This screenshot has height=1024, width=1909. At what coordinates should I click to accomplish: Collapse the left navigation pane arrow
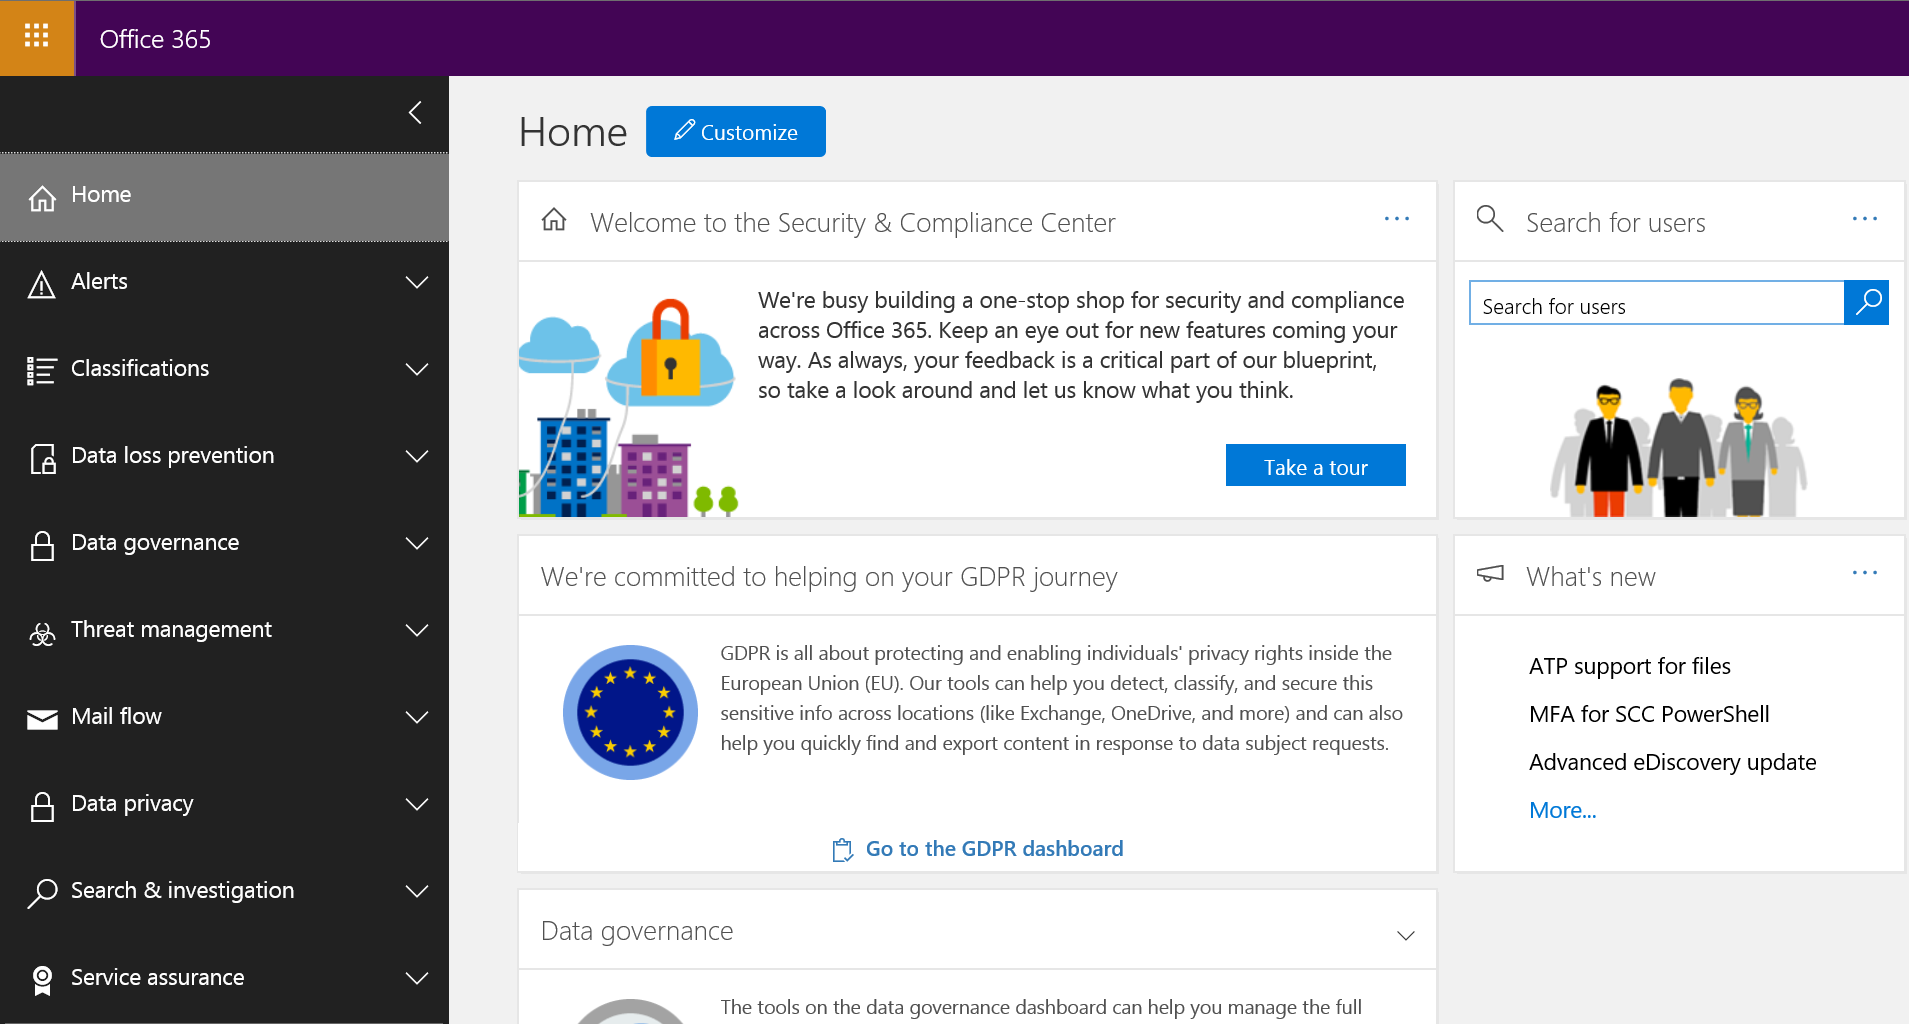click(415, 112)
